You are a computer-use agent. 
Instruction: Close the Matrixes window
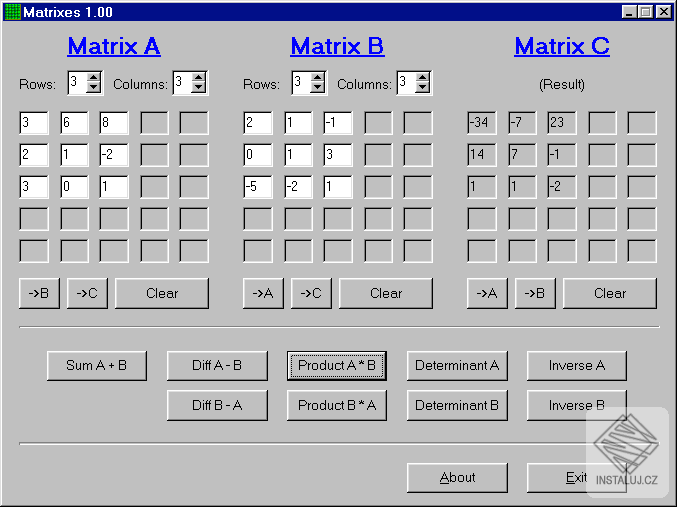click(x=664, y=12)
